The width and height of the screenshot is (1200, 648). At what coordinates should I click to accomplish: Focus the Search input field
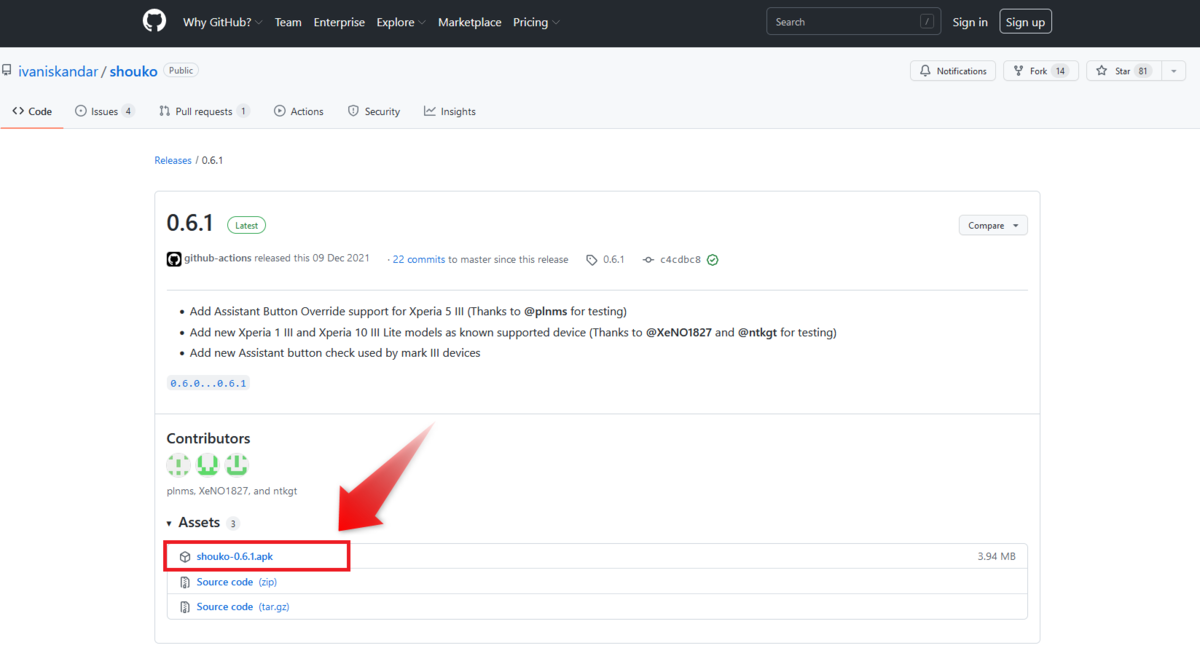[x=854, y=22]
